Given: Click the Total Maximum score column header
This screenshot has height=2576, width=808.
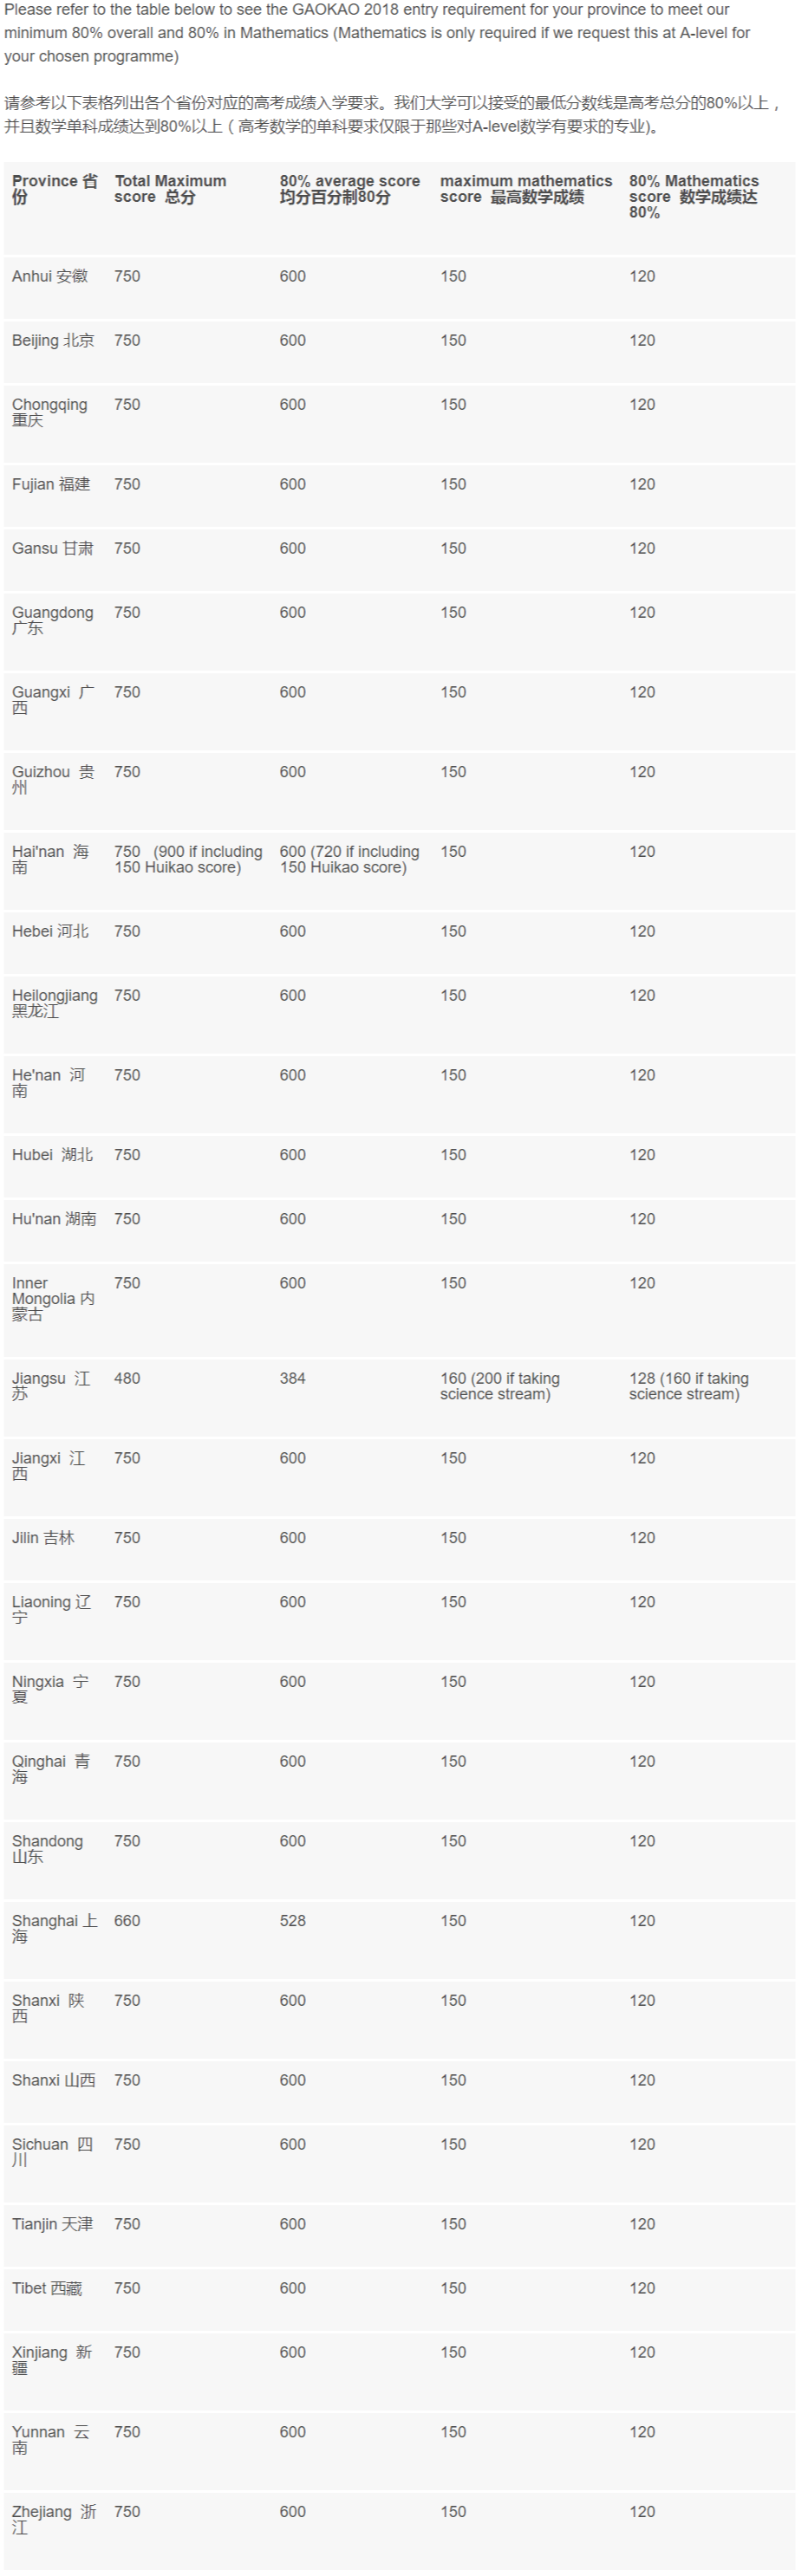Looking at the screenshot, I should click(170, 189).
